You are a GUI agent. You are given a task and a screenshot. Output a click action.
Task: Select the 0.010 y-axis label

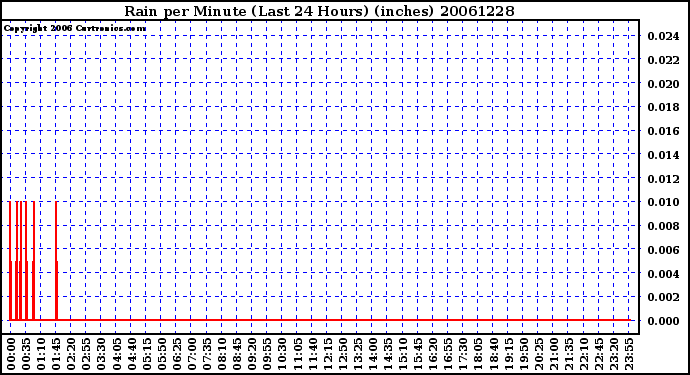click(663, 202)
